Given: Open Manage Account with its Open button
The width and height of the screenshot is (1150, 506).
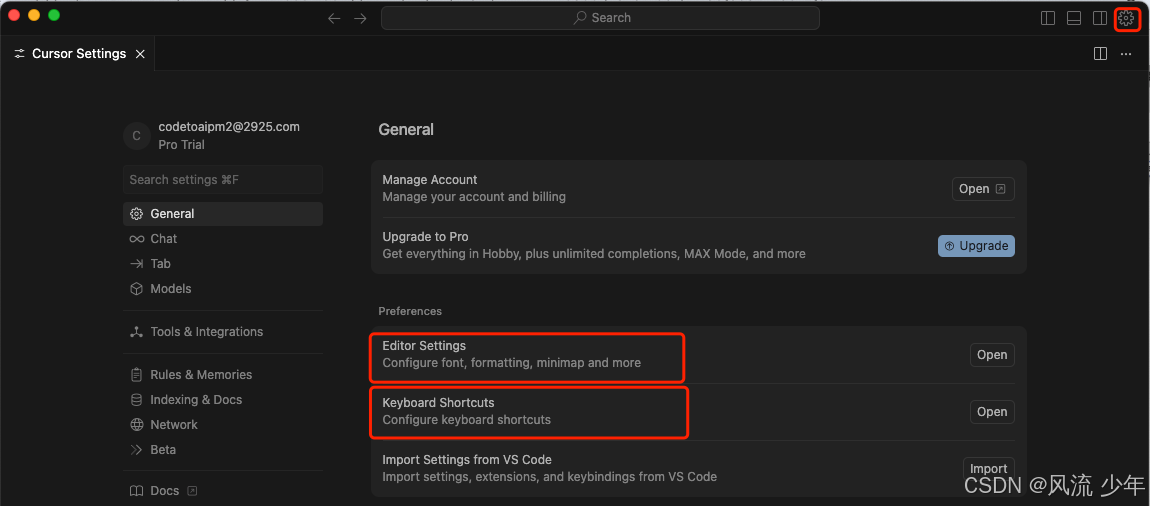Looking at the screenshot, I should [x=983, y=188].
